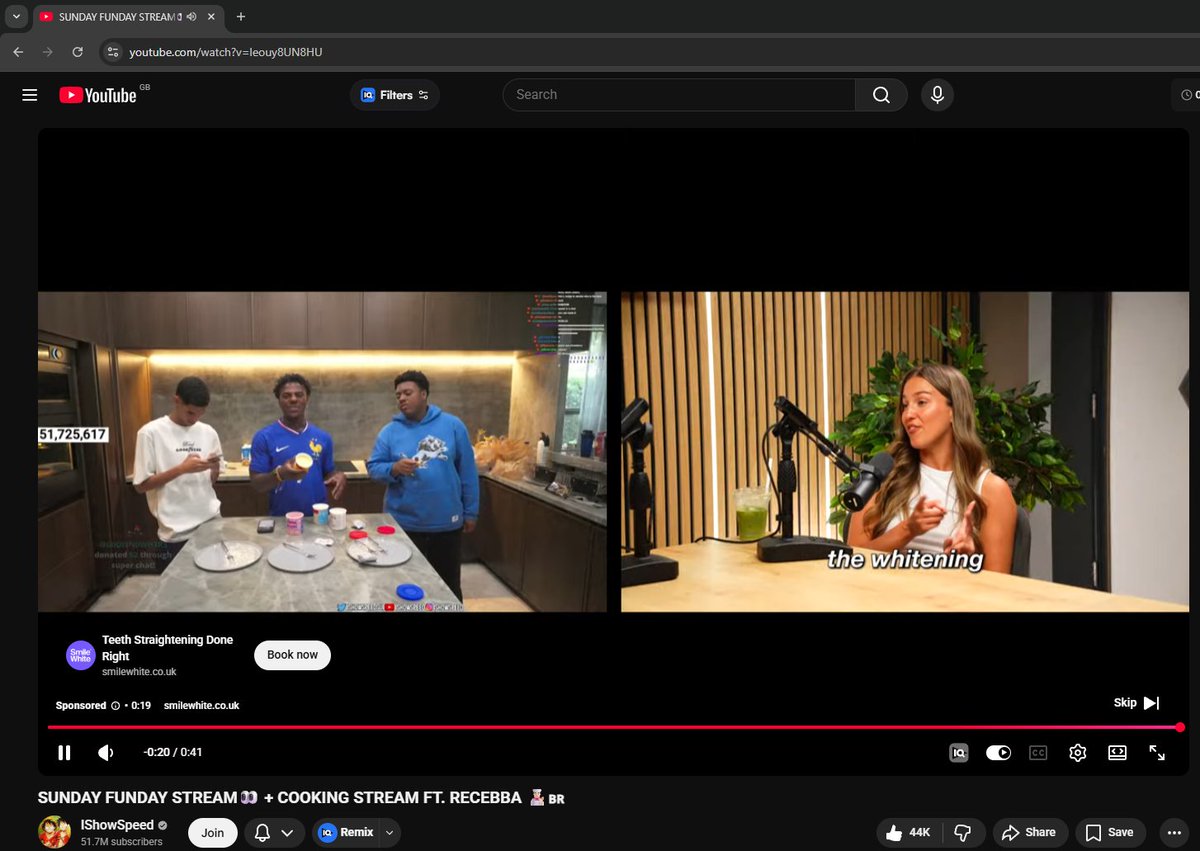
Task: Toggle closed captions CC button
Action: (x=1038, y=753)
